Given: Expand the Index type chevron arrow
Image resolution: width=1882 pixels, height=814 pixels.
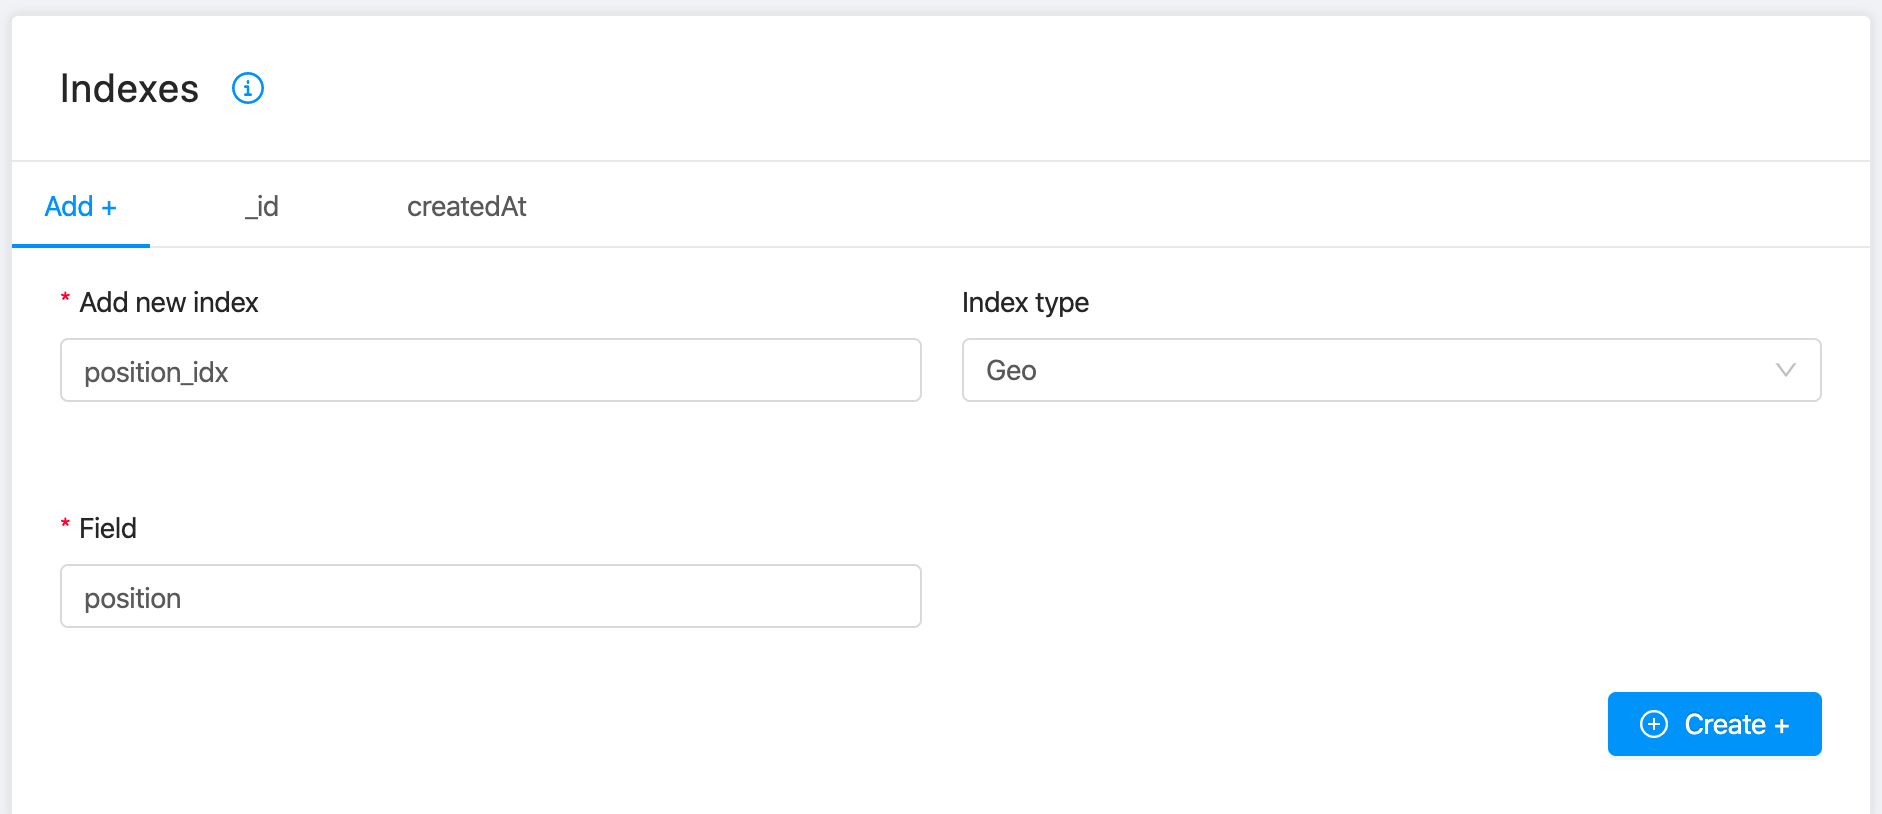Looking at the screenshot, I should pyautogui.click(x=1785, y=370).
